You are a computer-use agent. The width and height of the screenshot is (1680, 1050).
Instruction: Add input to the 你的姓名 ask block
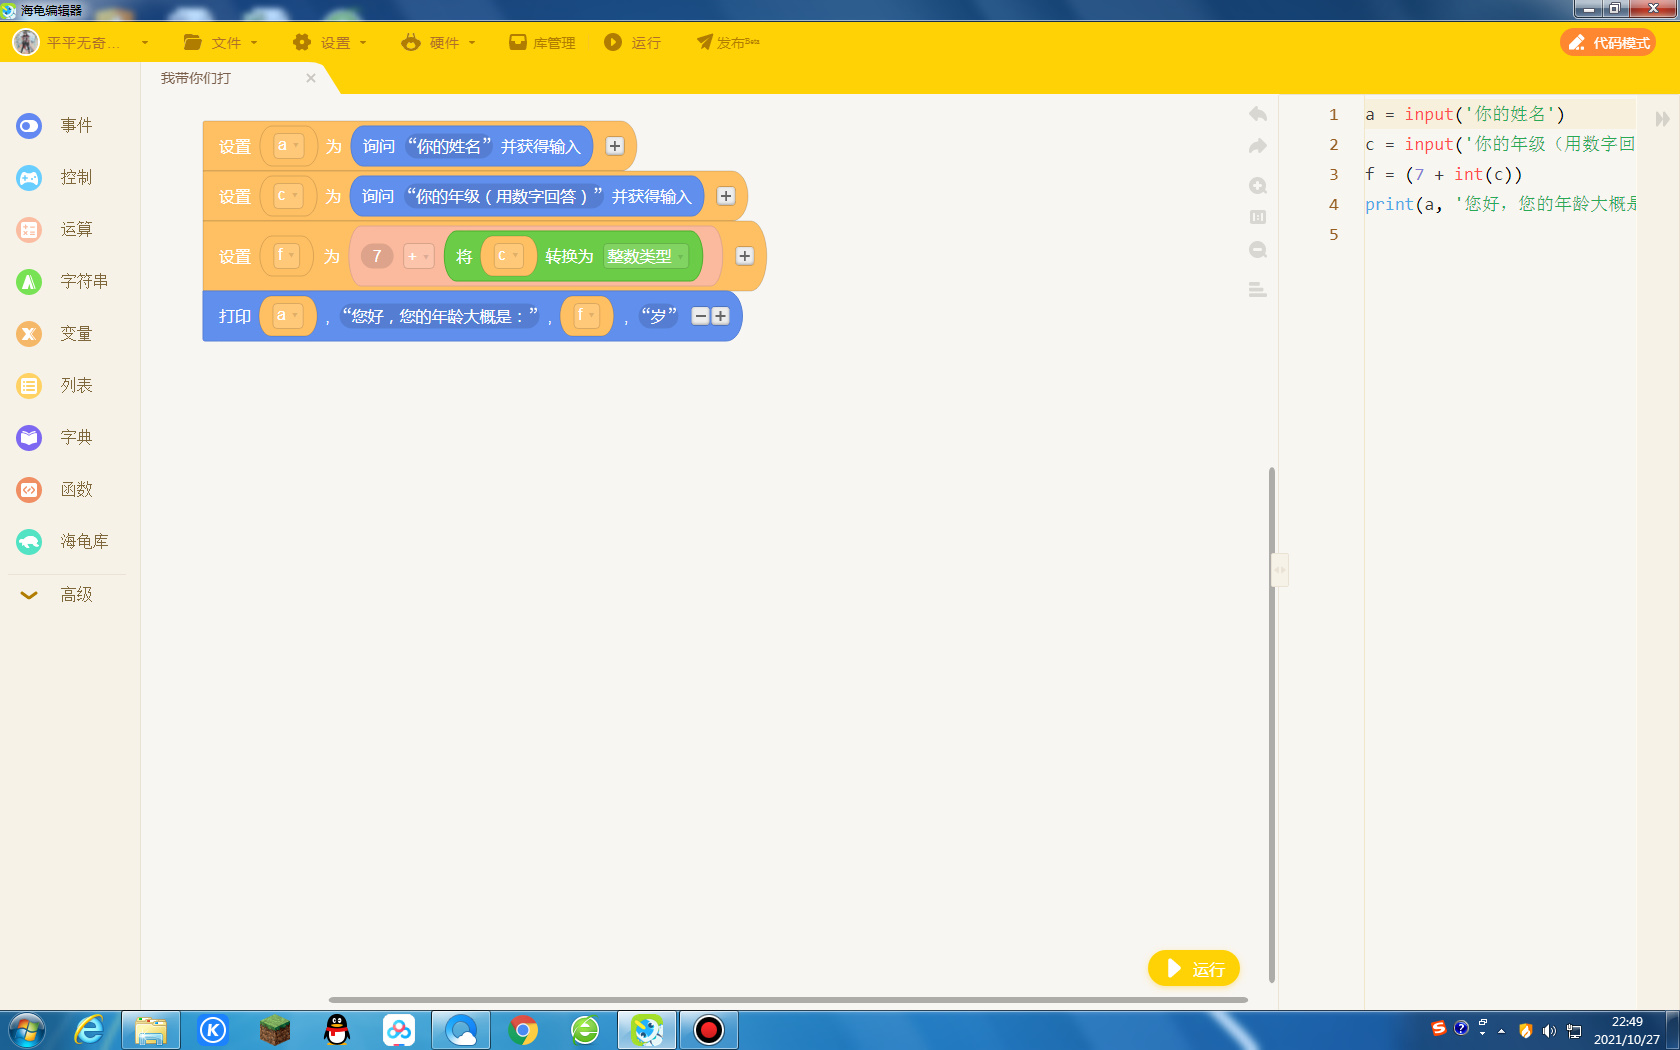pos(615,146)
